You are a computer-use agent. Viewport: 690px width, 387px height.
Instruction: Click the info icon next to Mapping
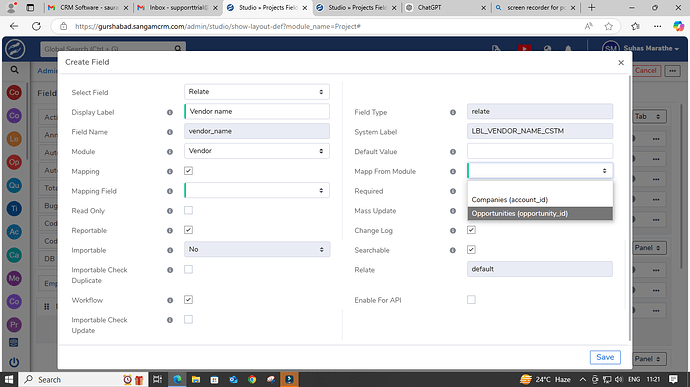[x=170, y=172]
